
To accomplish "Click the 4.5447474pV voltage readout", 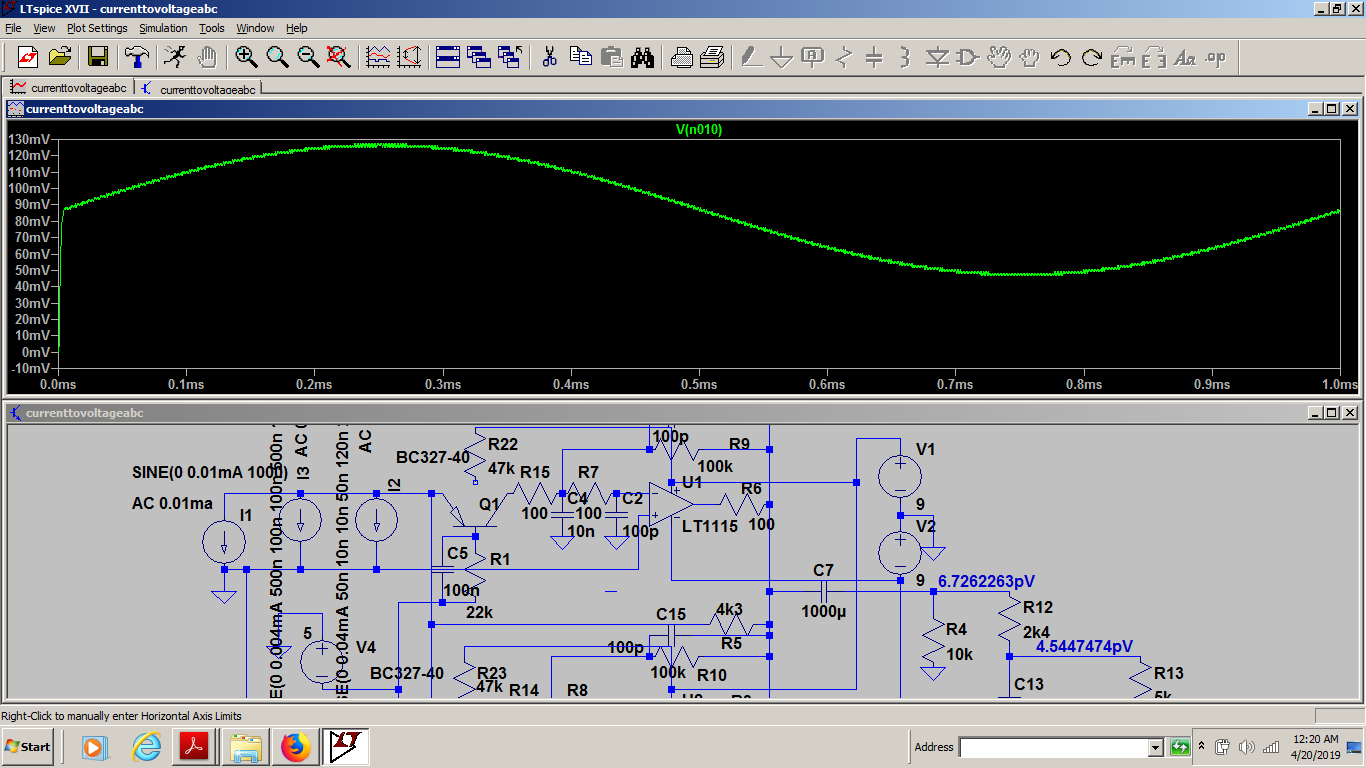I will coord(1084,647).
